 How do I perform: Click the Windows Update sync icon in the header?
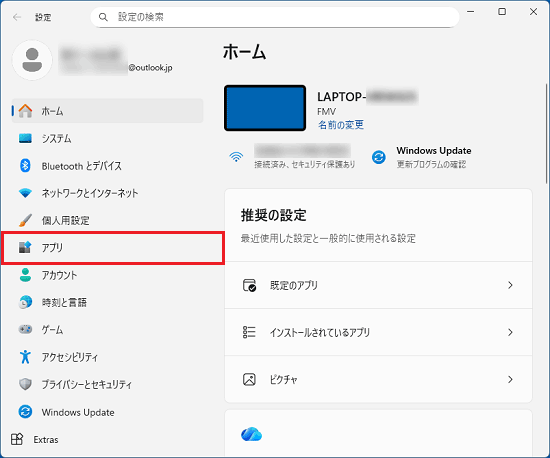point(379,157)
